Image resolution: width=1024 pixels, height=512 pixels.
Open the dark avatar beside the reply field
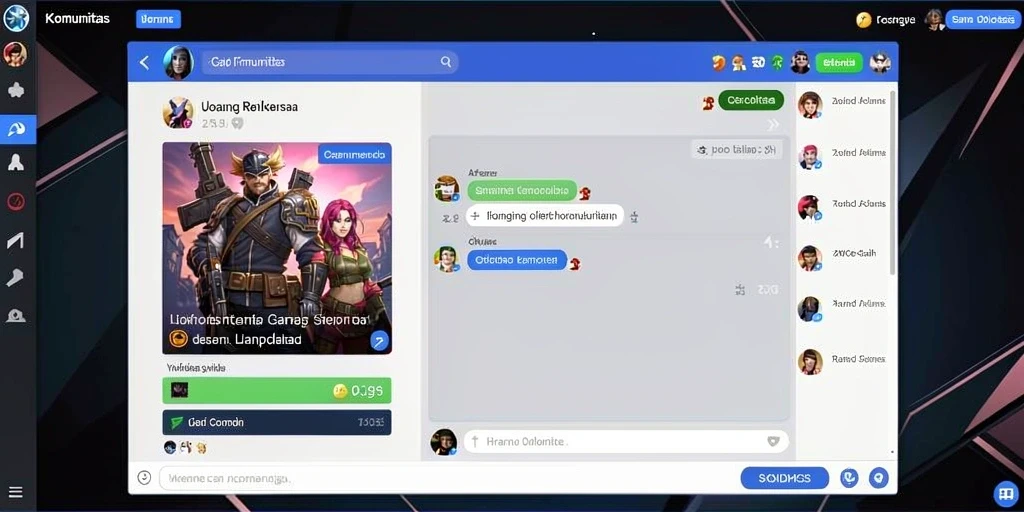click(443, 442)
